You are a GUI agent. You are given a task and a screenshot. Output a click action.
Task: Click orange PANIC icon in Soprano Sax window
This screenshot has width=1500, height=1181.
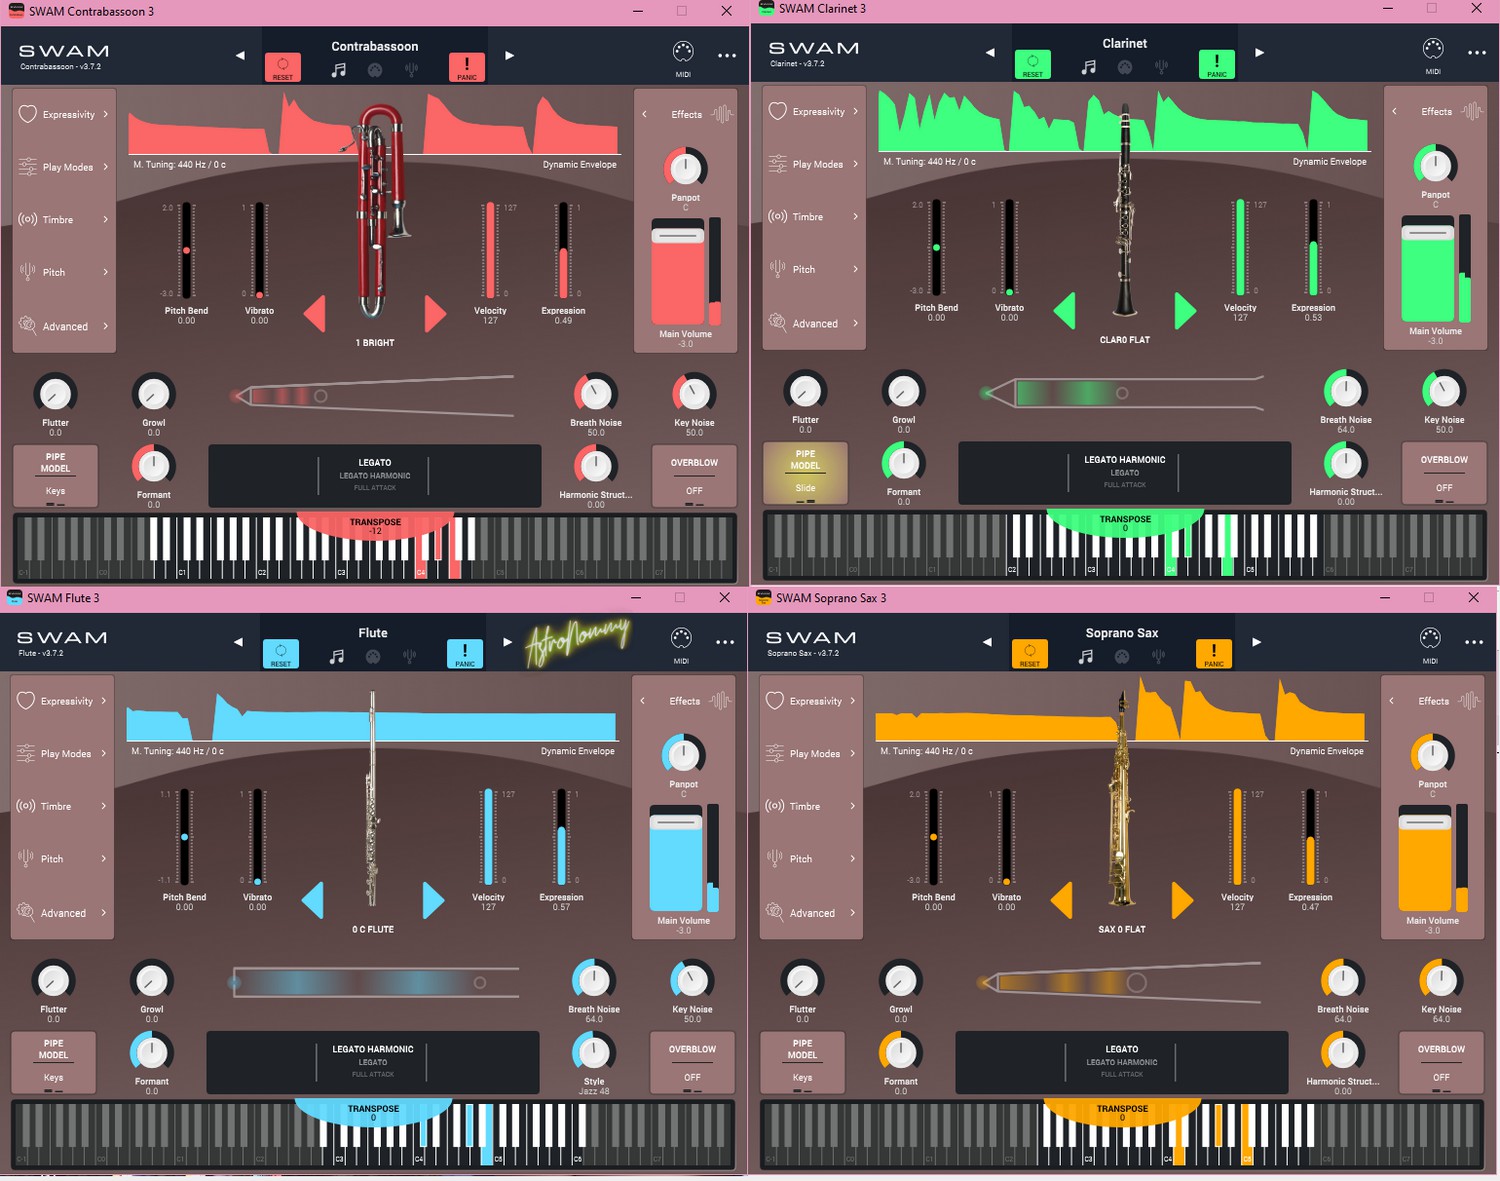pos(1214,654)
